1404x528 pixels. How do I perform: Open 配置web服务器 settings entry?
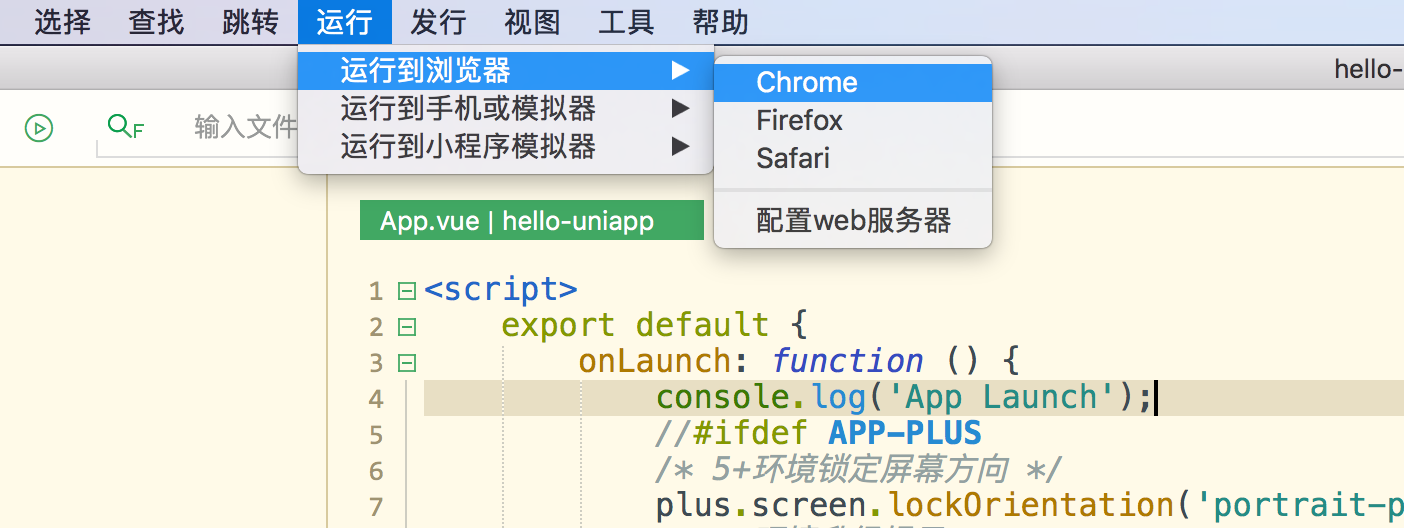tap(852, 221)
